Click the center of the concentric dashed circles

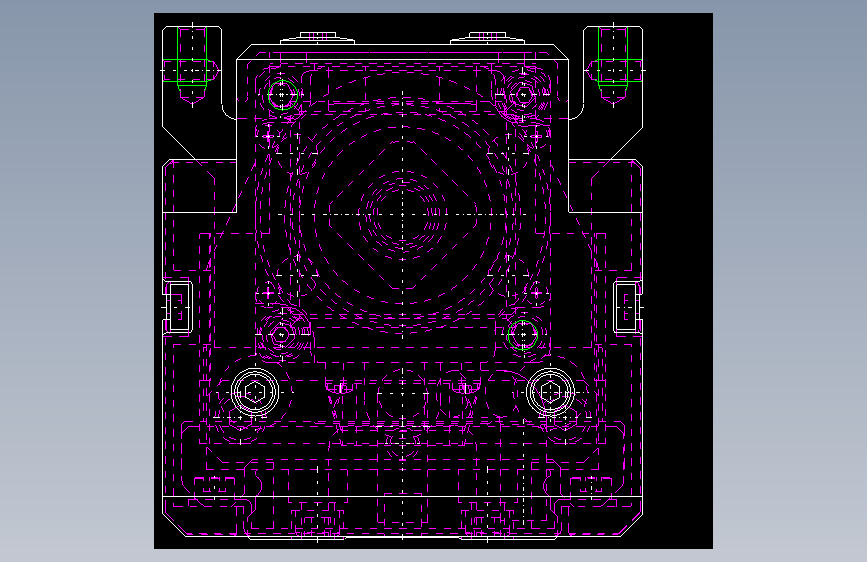(x=403, y=214)
